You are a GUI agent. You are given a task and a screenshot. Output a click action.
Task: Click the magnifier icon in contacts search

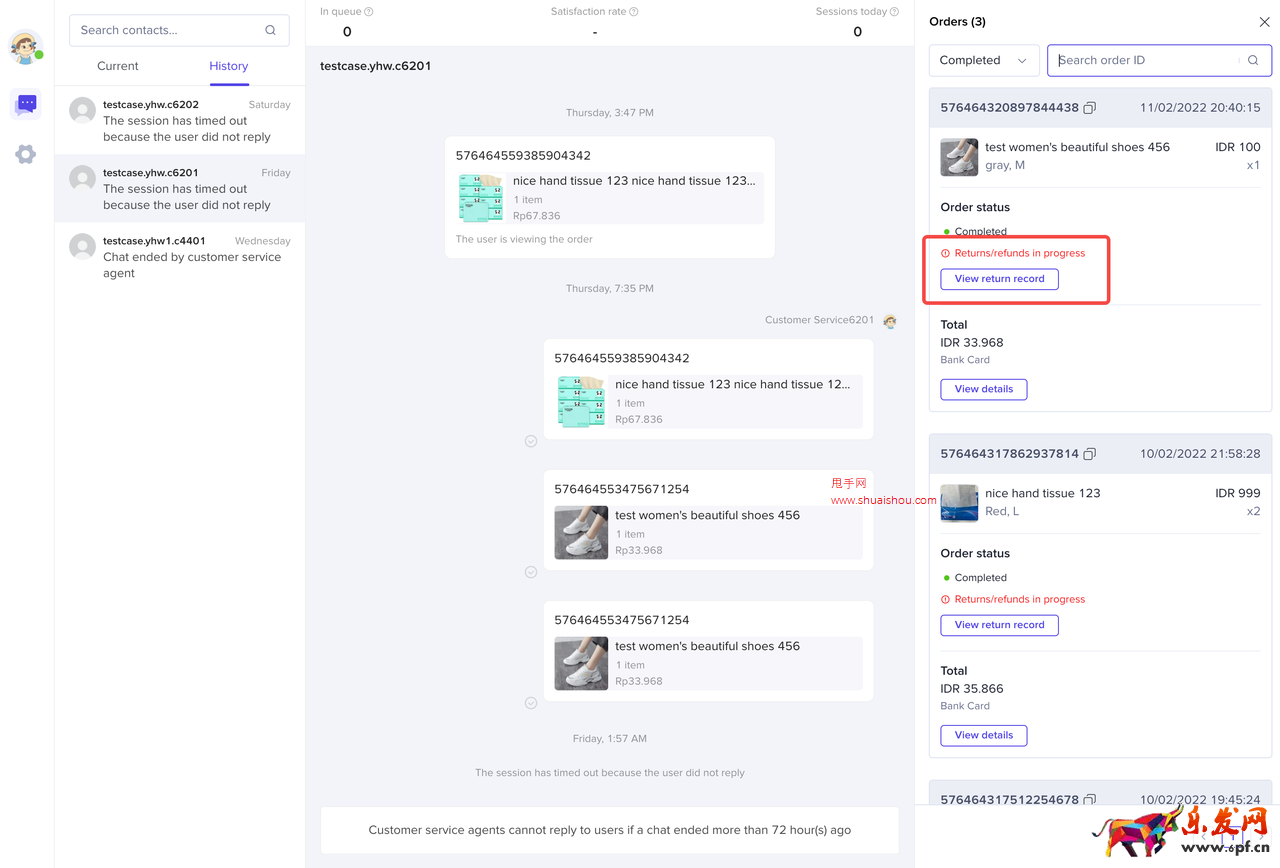(x=270, y=30)
